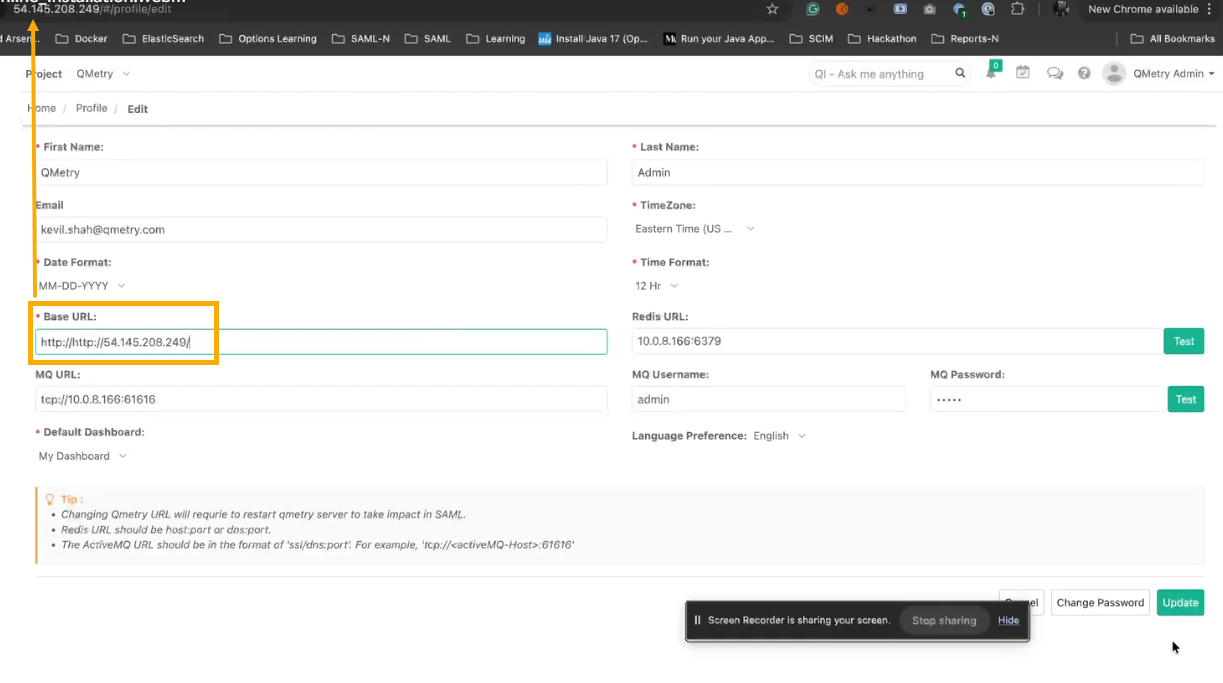1223x683 pixels.
Task: Focus the Redis URL field
Action: [x=896, y=341]
